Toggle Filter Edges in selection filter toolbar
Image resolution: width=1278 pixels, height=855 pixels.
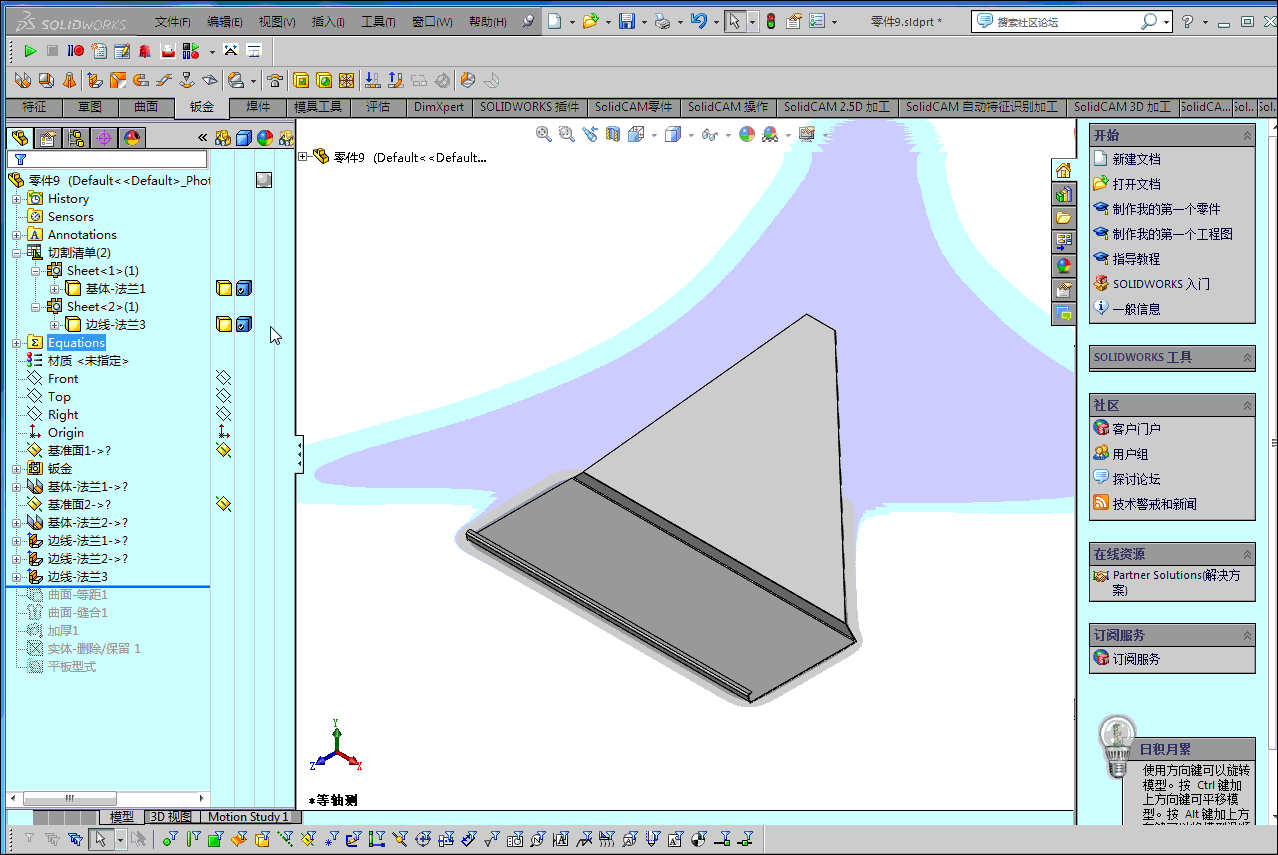click(x=194, y=838)
